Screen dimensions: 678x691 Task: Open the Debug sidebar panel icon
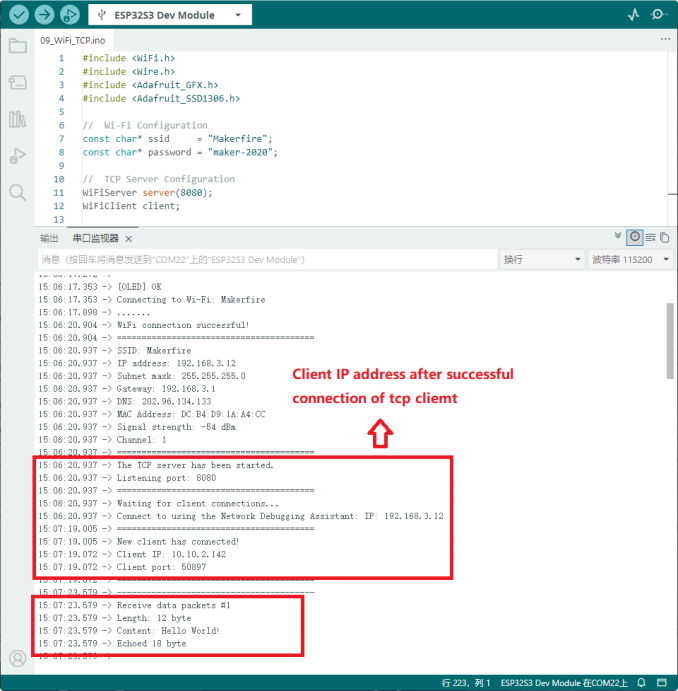18,156
